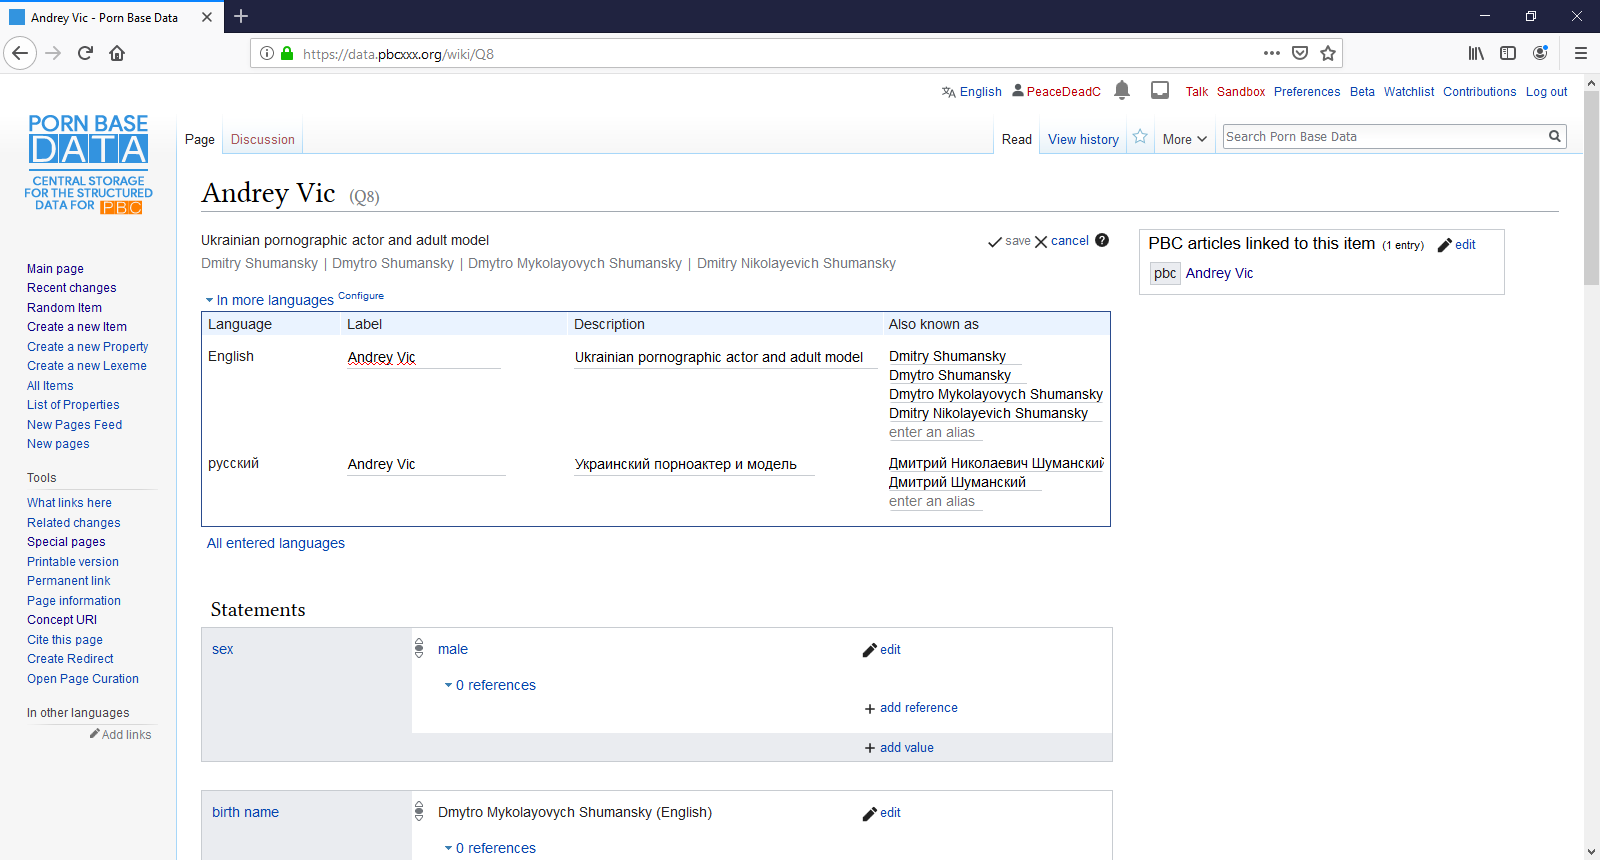Screen dimensions: 1600x860
Task: Reload the page with refresh icon
Action: [x=85, y=53]
